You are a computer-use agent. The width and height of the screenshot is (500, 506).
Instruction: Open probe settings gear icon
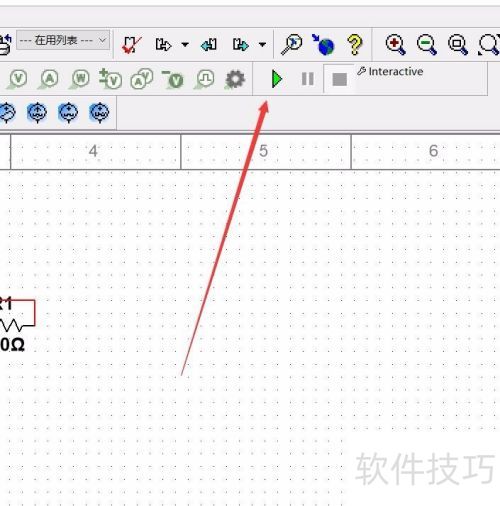click(235, 79)
